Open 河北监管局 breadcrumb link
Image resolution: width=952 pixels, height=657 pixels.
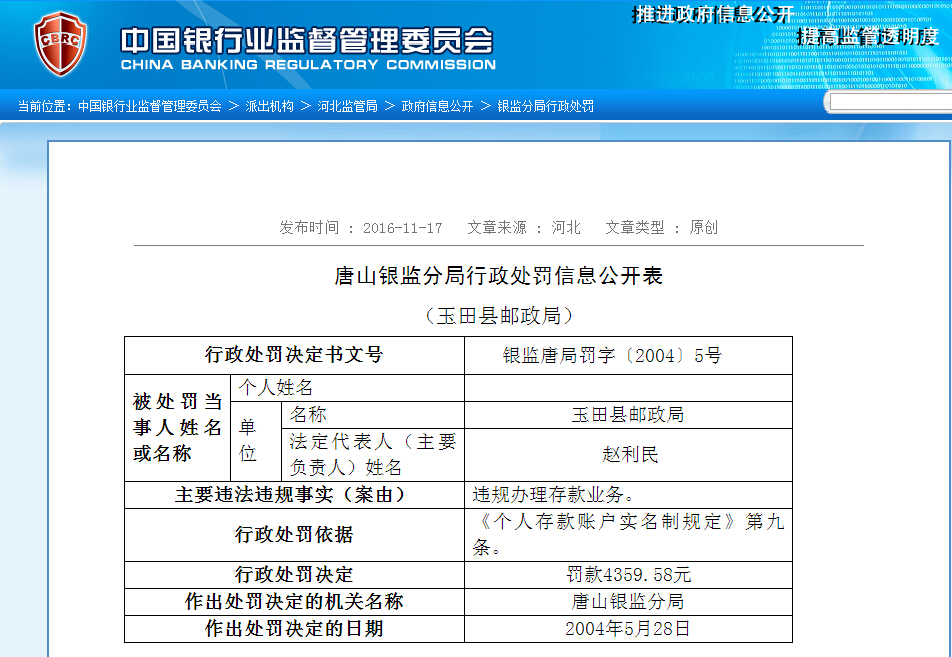(x=347, y=106)
